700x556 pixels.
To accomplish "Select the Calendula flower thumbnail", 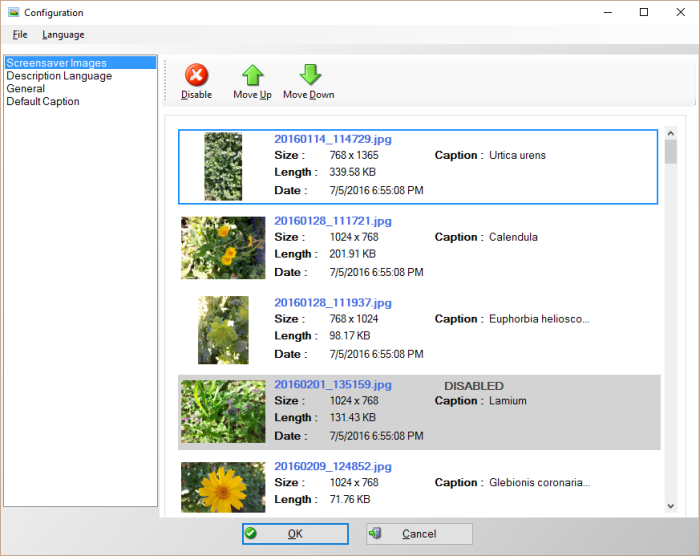I will [x=222, y=248].
